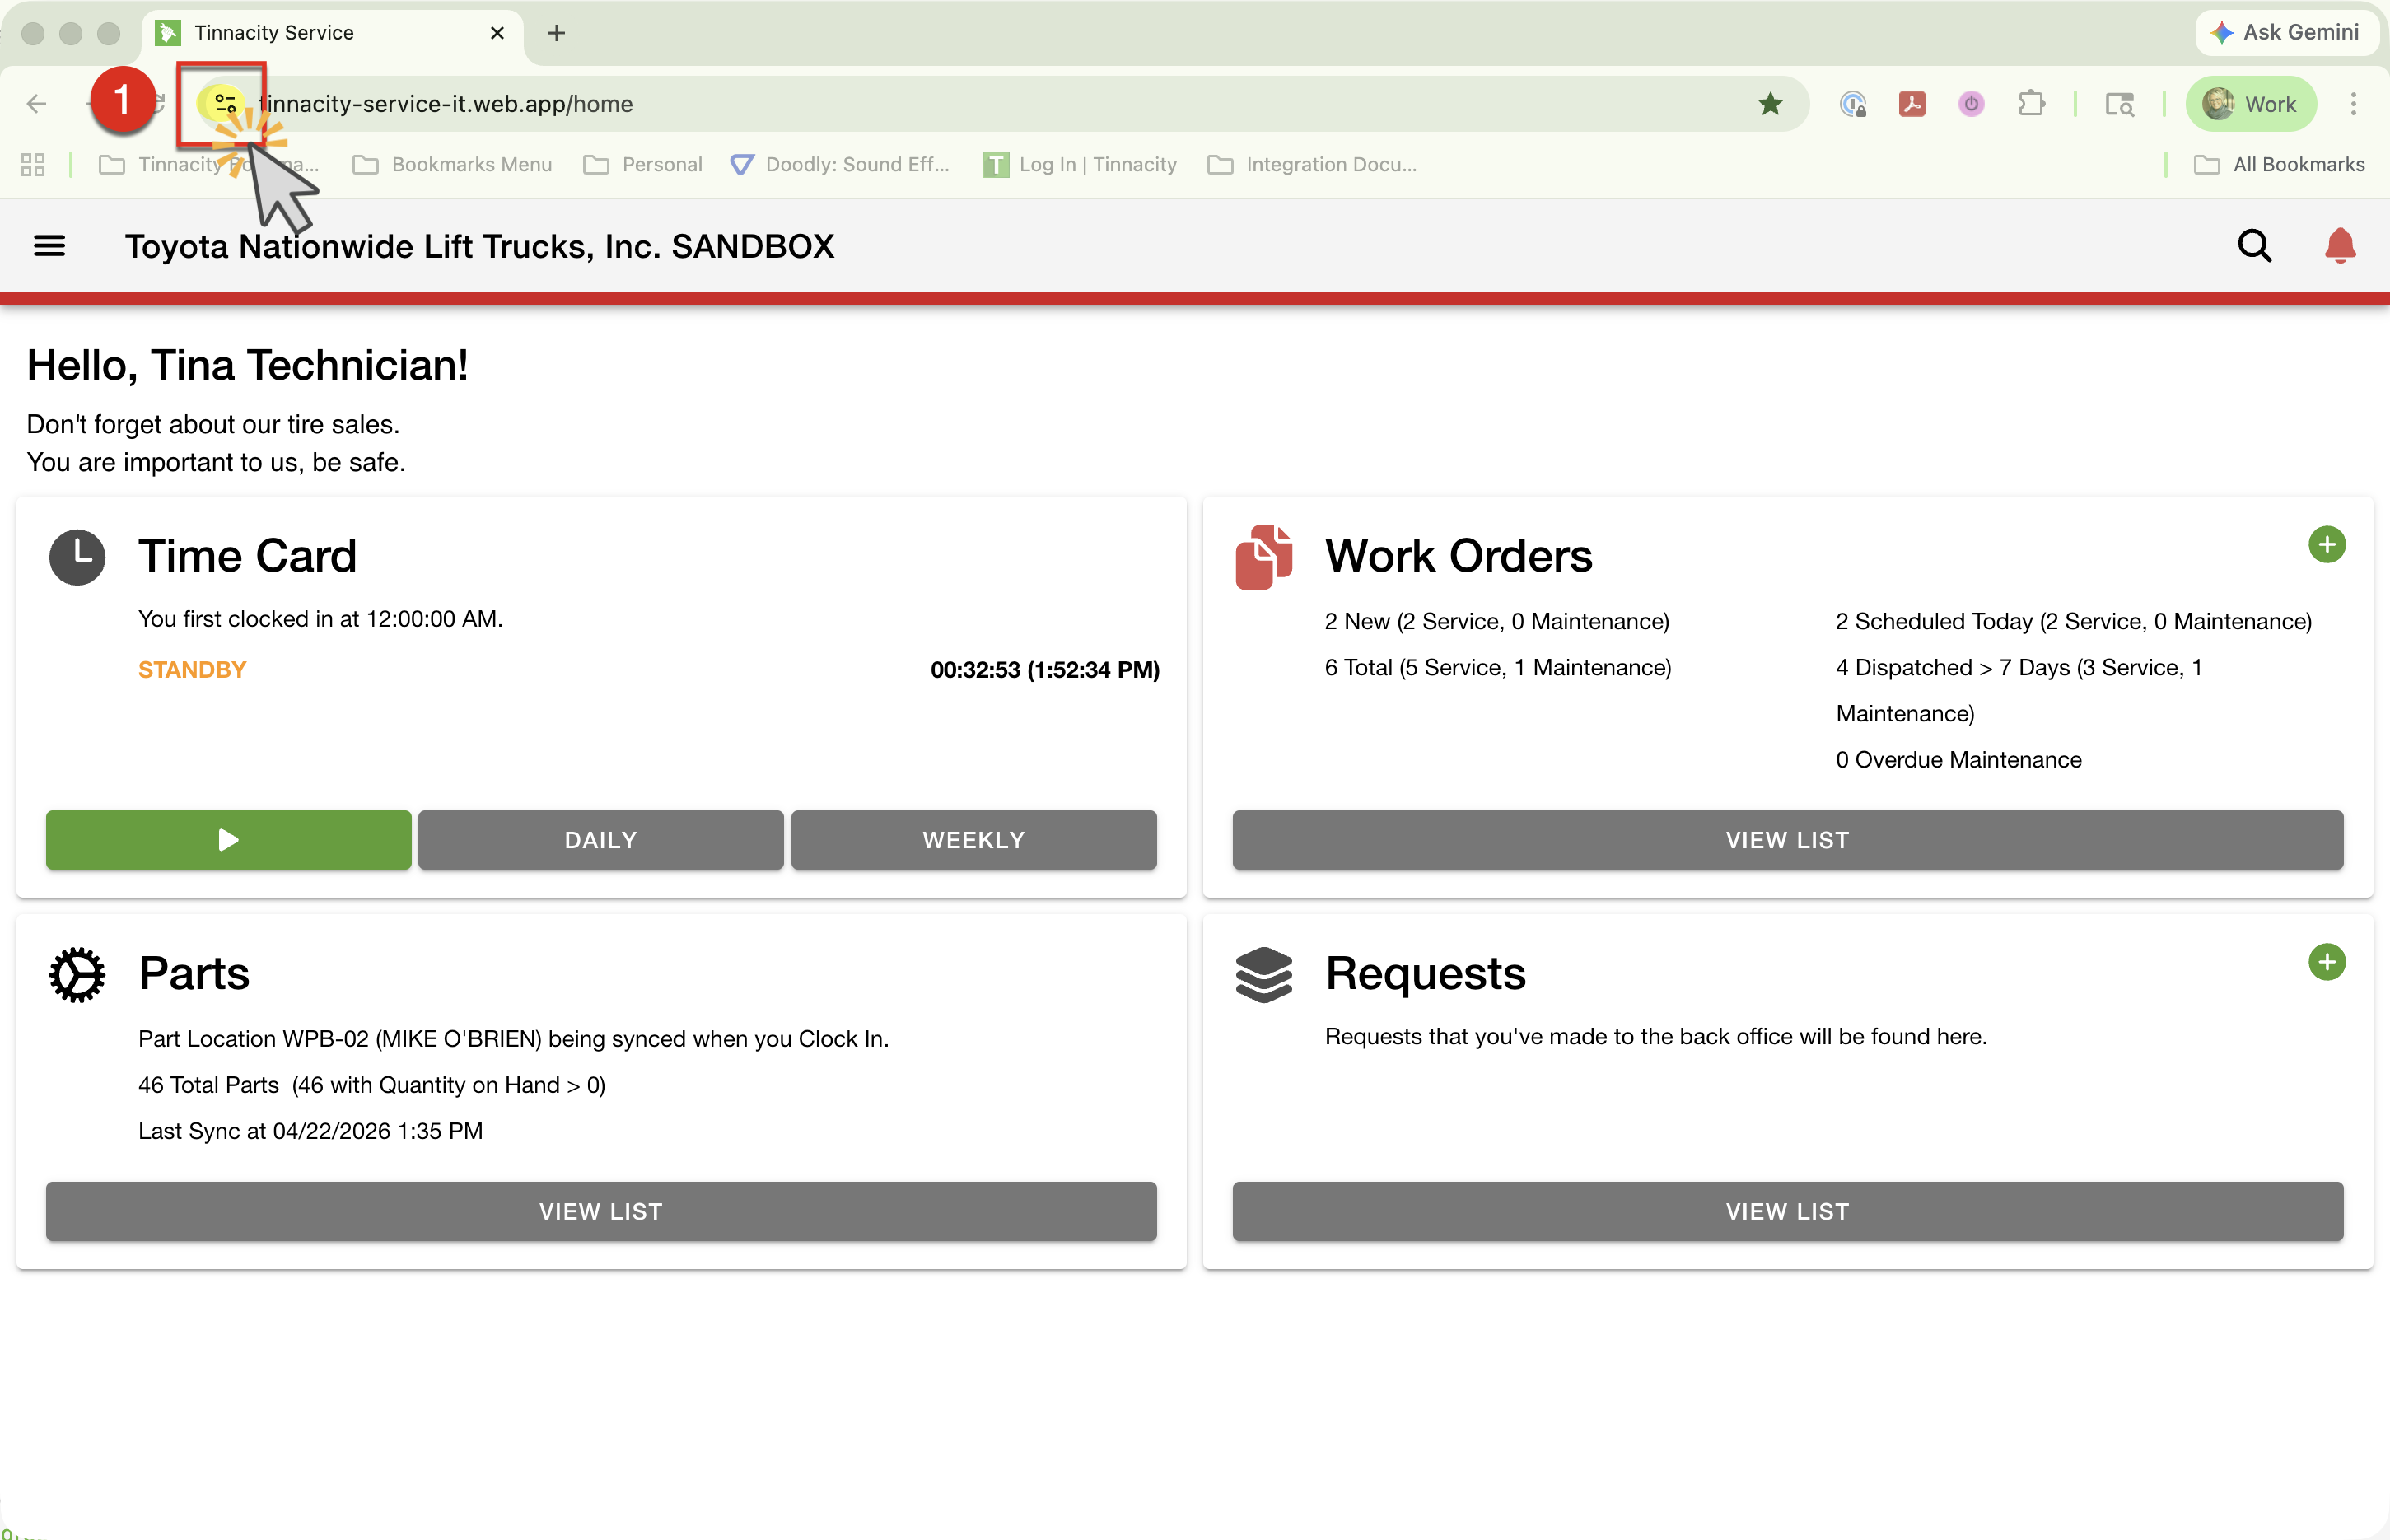
Task: Open notifications via red bell icon
Action: click(x=2339, y=246)
